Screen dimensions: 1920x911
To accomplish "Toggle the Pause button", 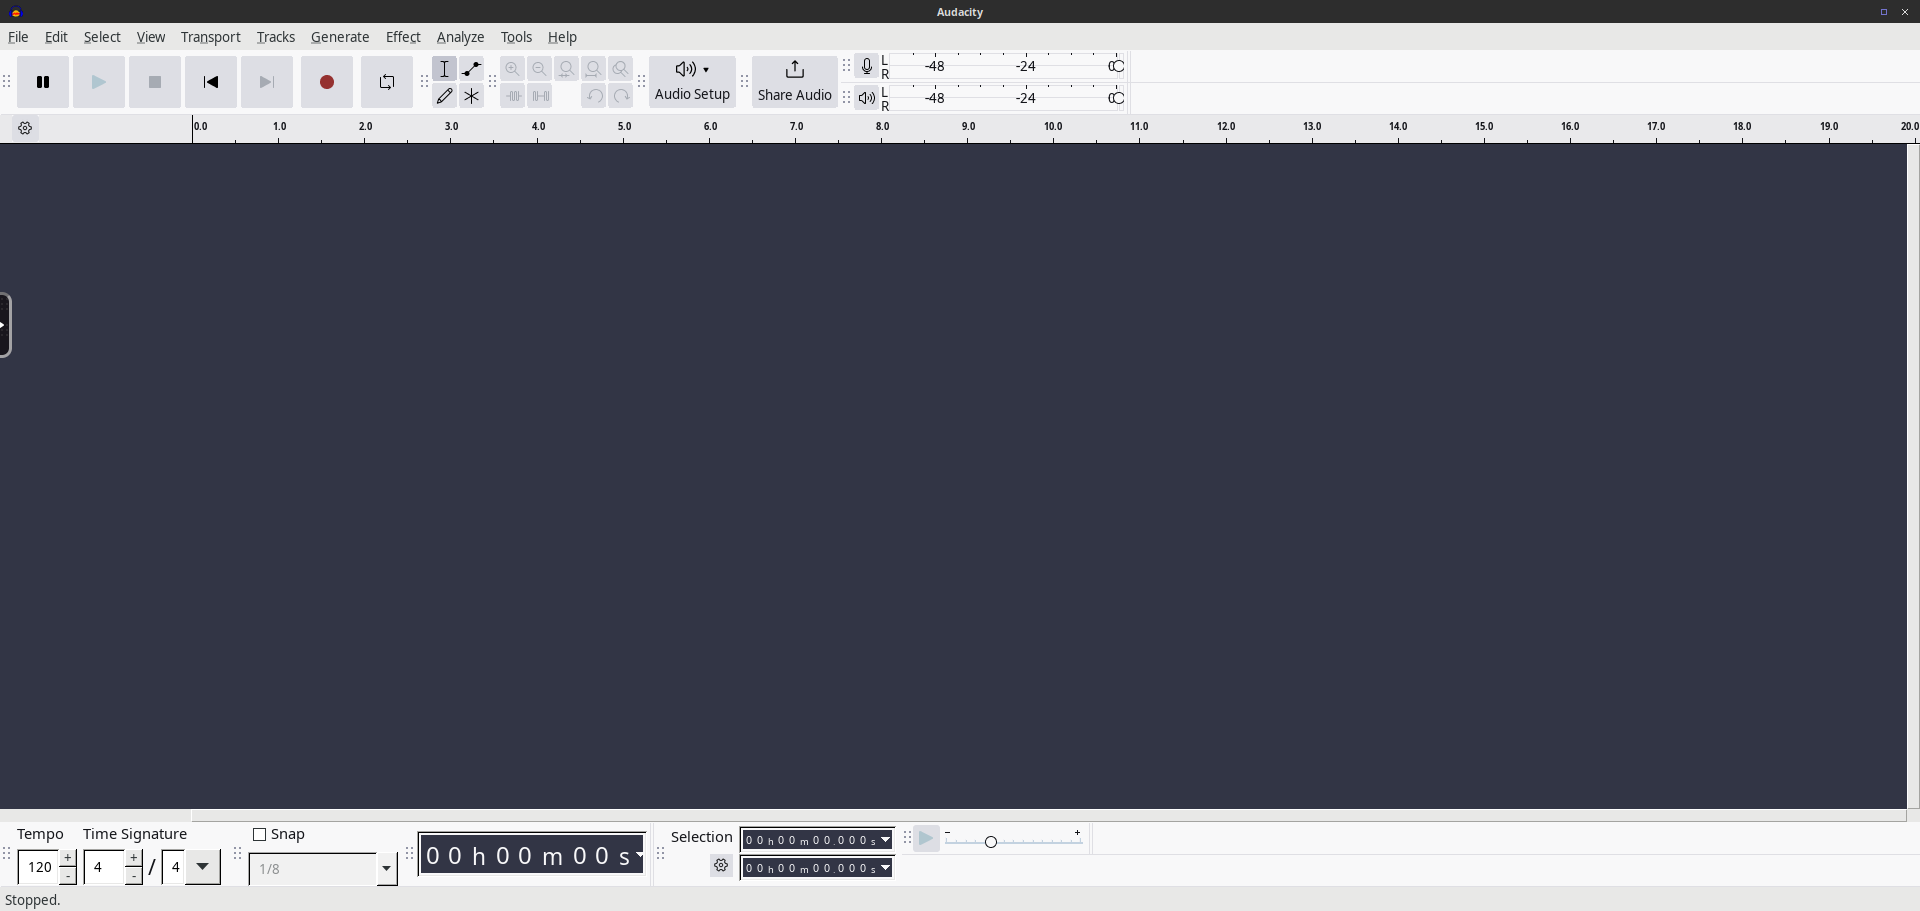I will (x=43, y=82).
